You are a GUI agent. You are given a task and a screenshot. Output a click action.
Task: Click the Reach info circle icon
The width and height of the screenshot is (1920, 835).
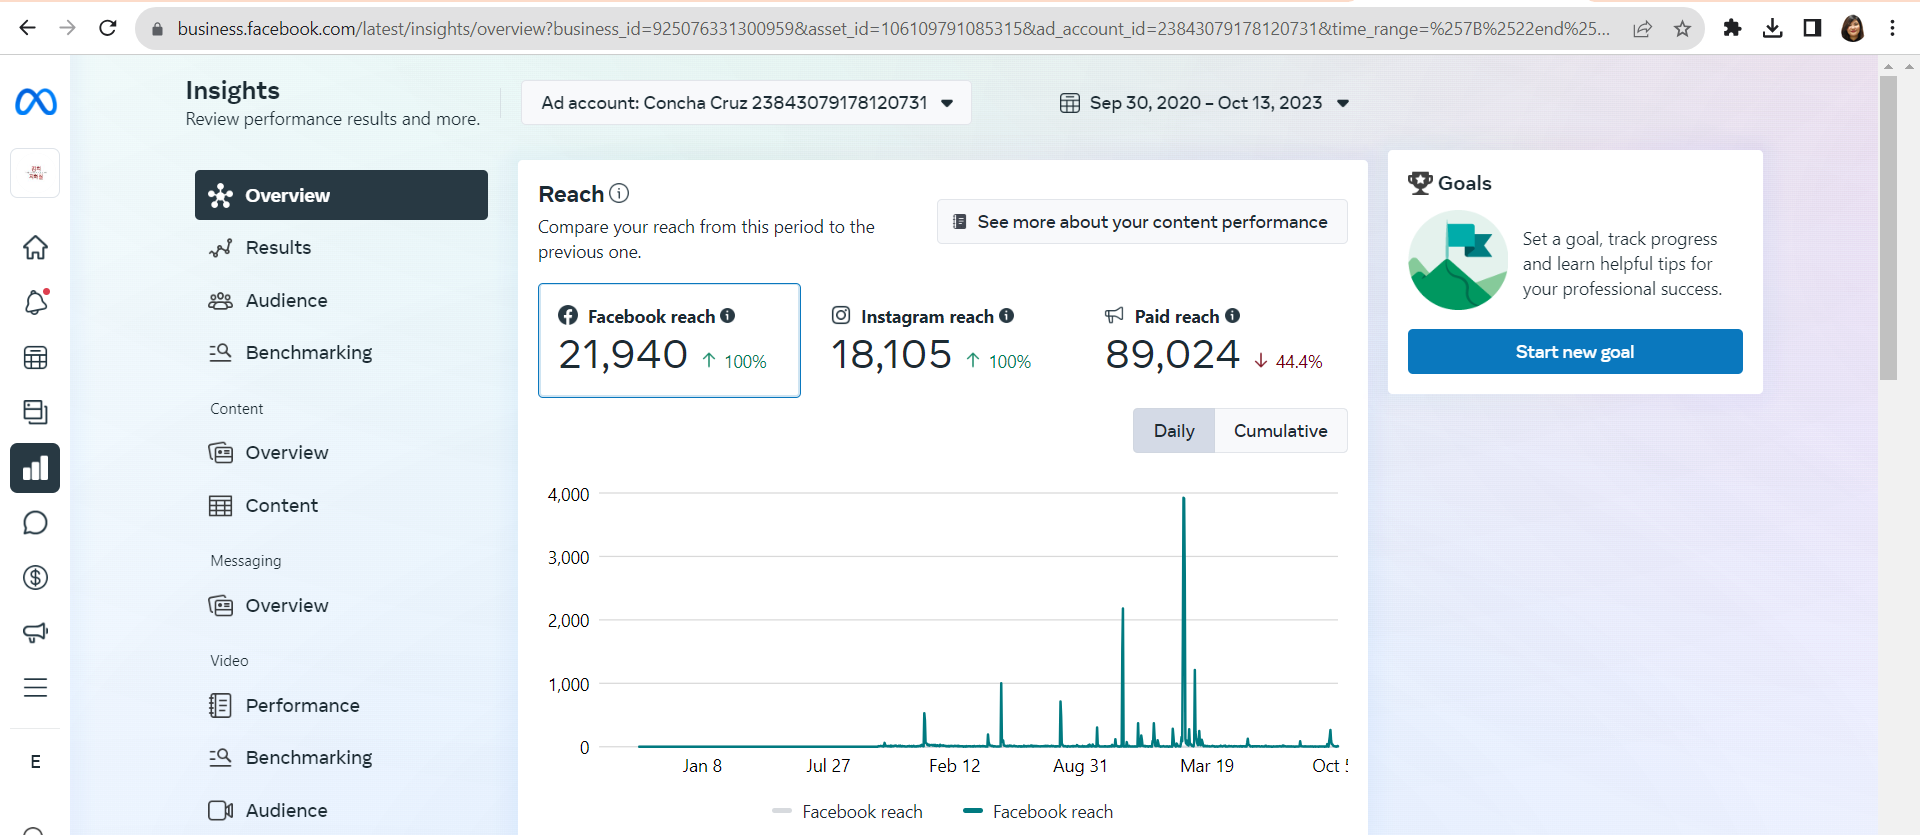tap(619, 193)
